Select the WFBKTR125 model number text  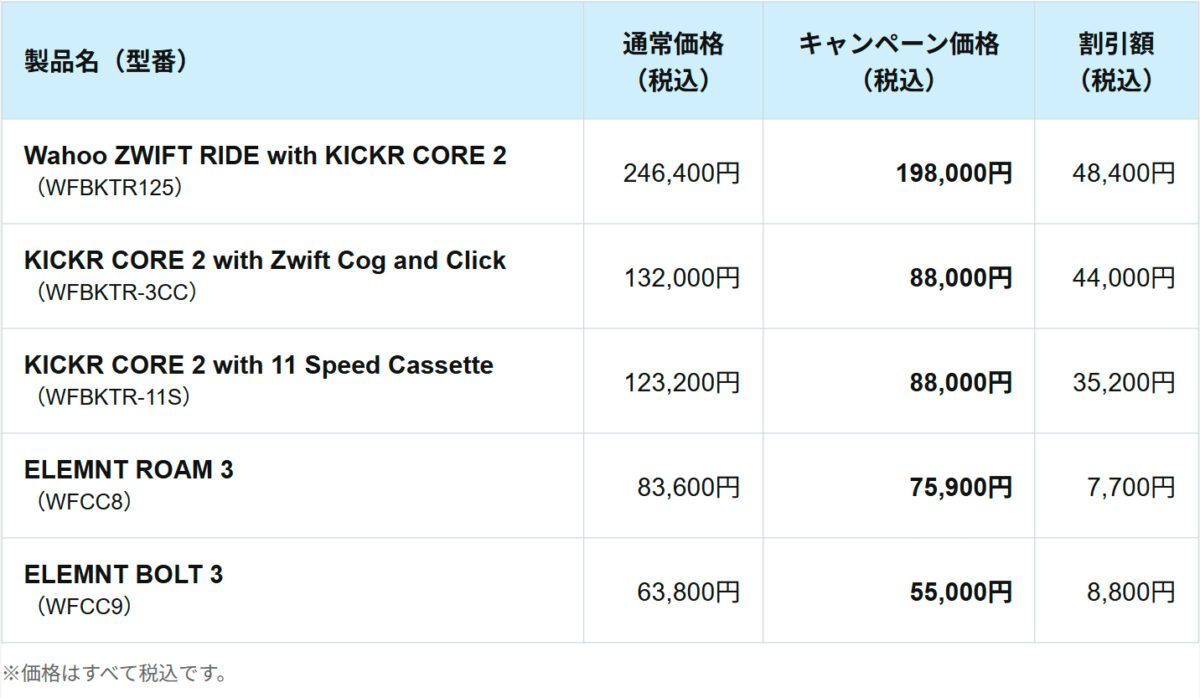(107, 187)
